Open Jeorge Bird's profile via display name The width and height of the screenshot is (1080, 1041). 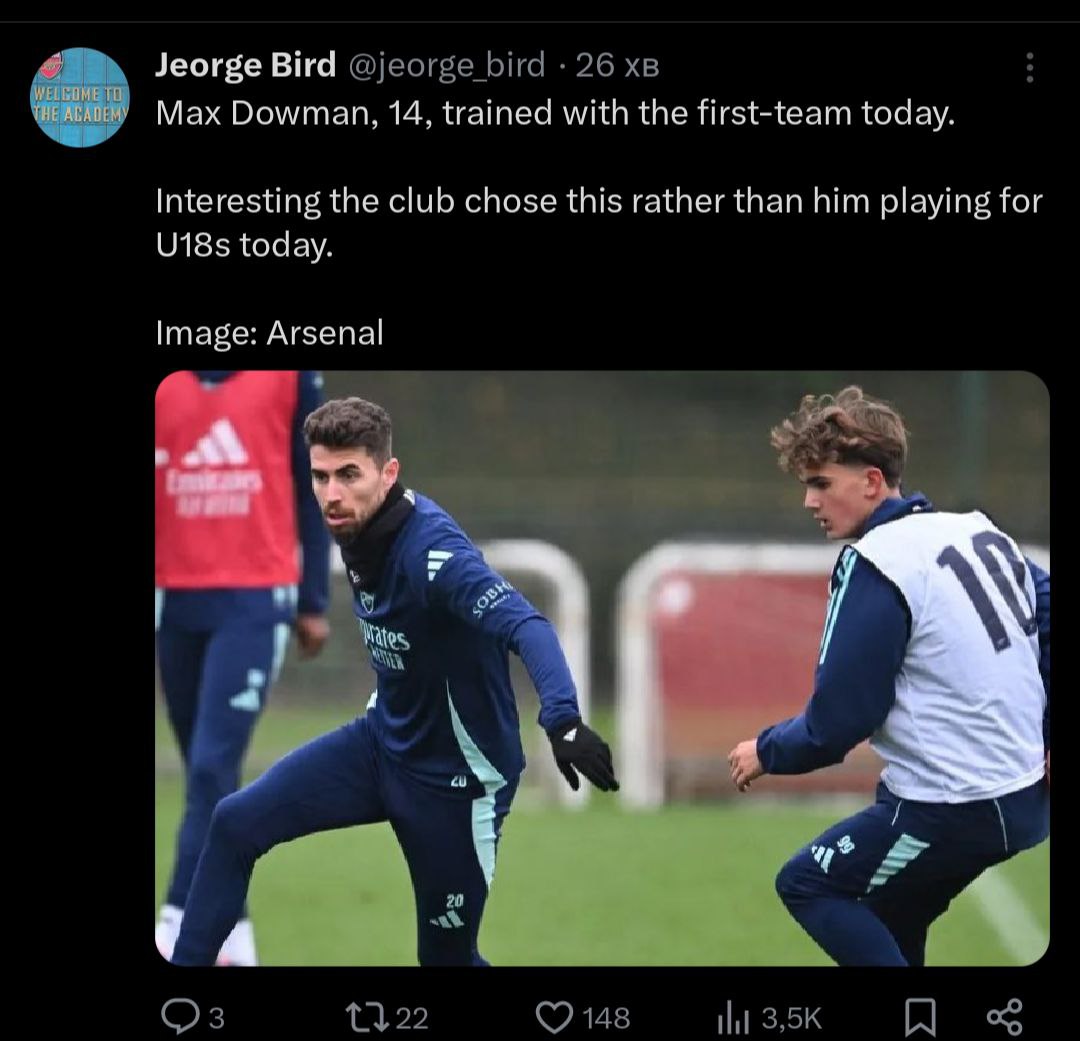[245, 66]
